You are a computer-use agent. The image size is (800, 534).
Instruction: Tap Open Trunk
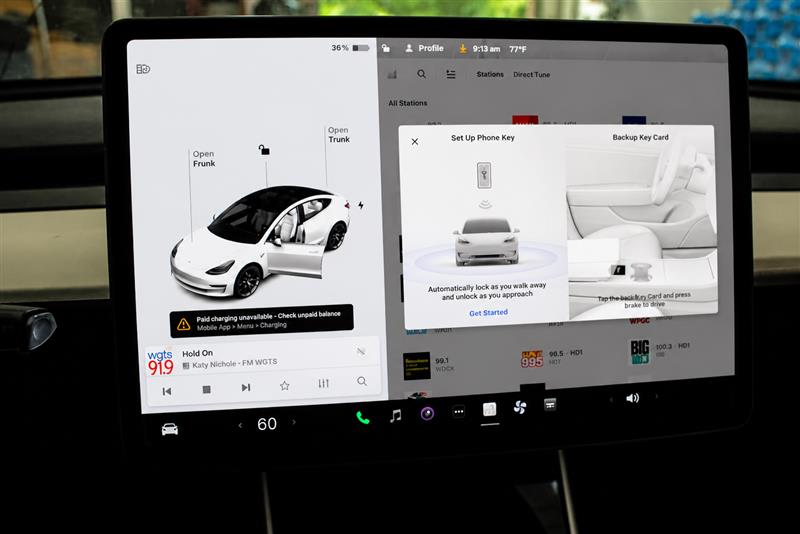pyautogui.click(x=339, y=135)
